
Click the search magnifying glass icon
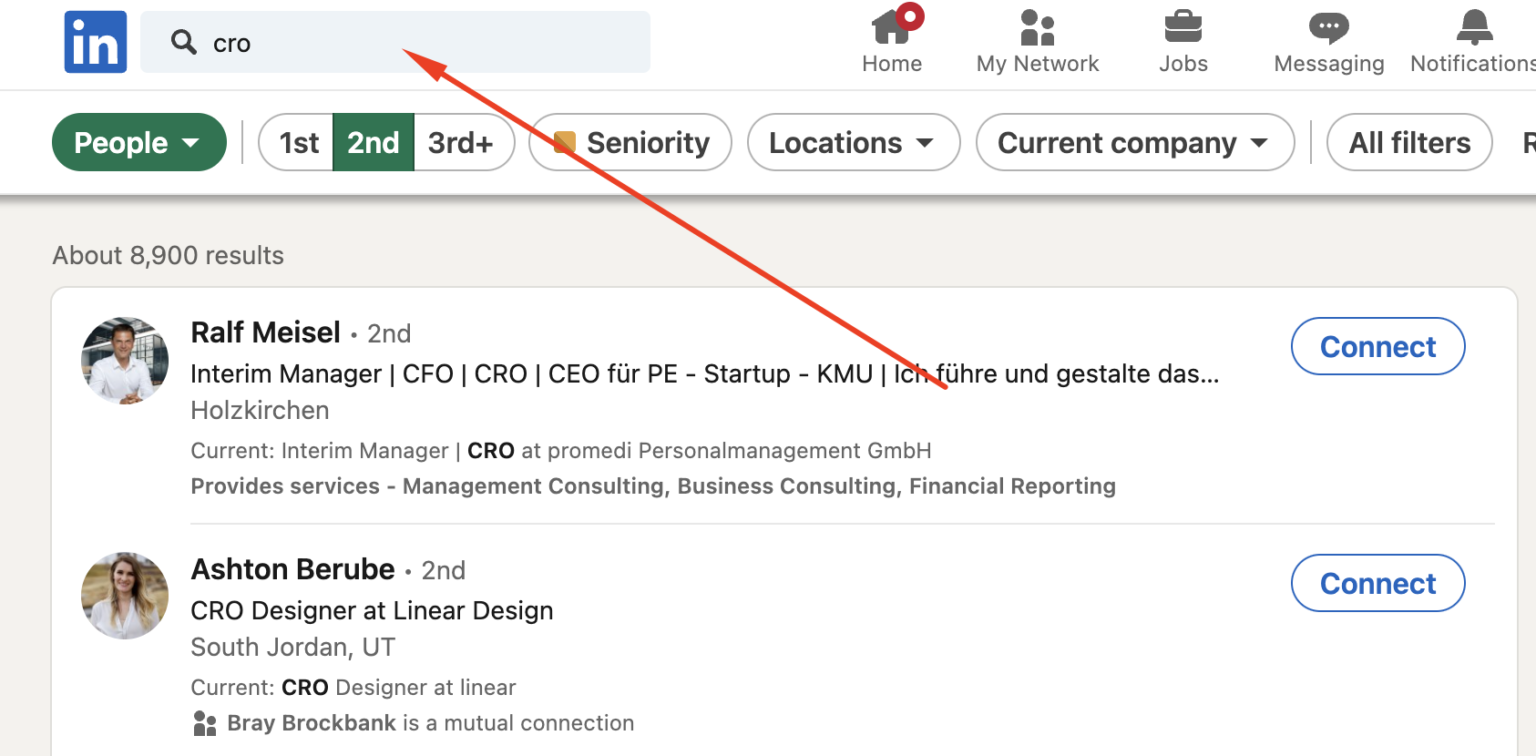[x=184, y=42]
